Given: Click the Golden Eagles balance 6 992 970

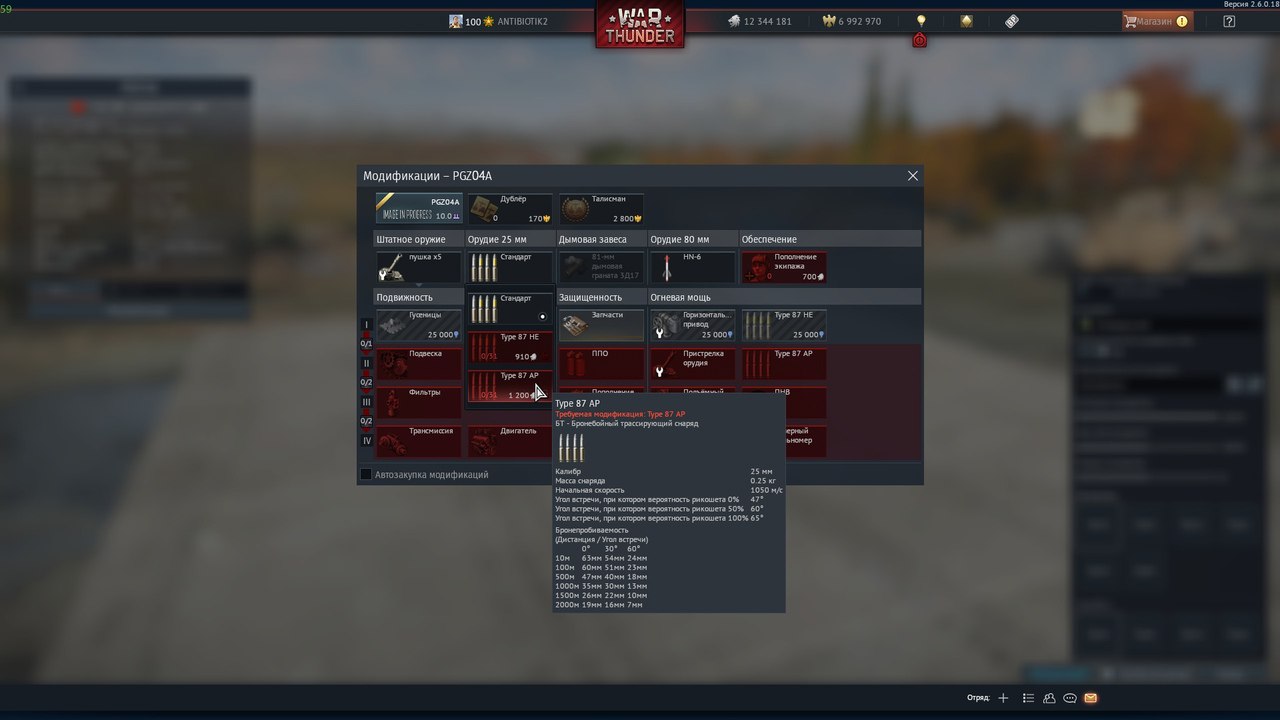Looking at the screenshot, I should [852, 21].
